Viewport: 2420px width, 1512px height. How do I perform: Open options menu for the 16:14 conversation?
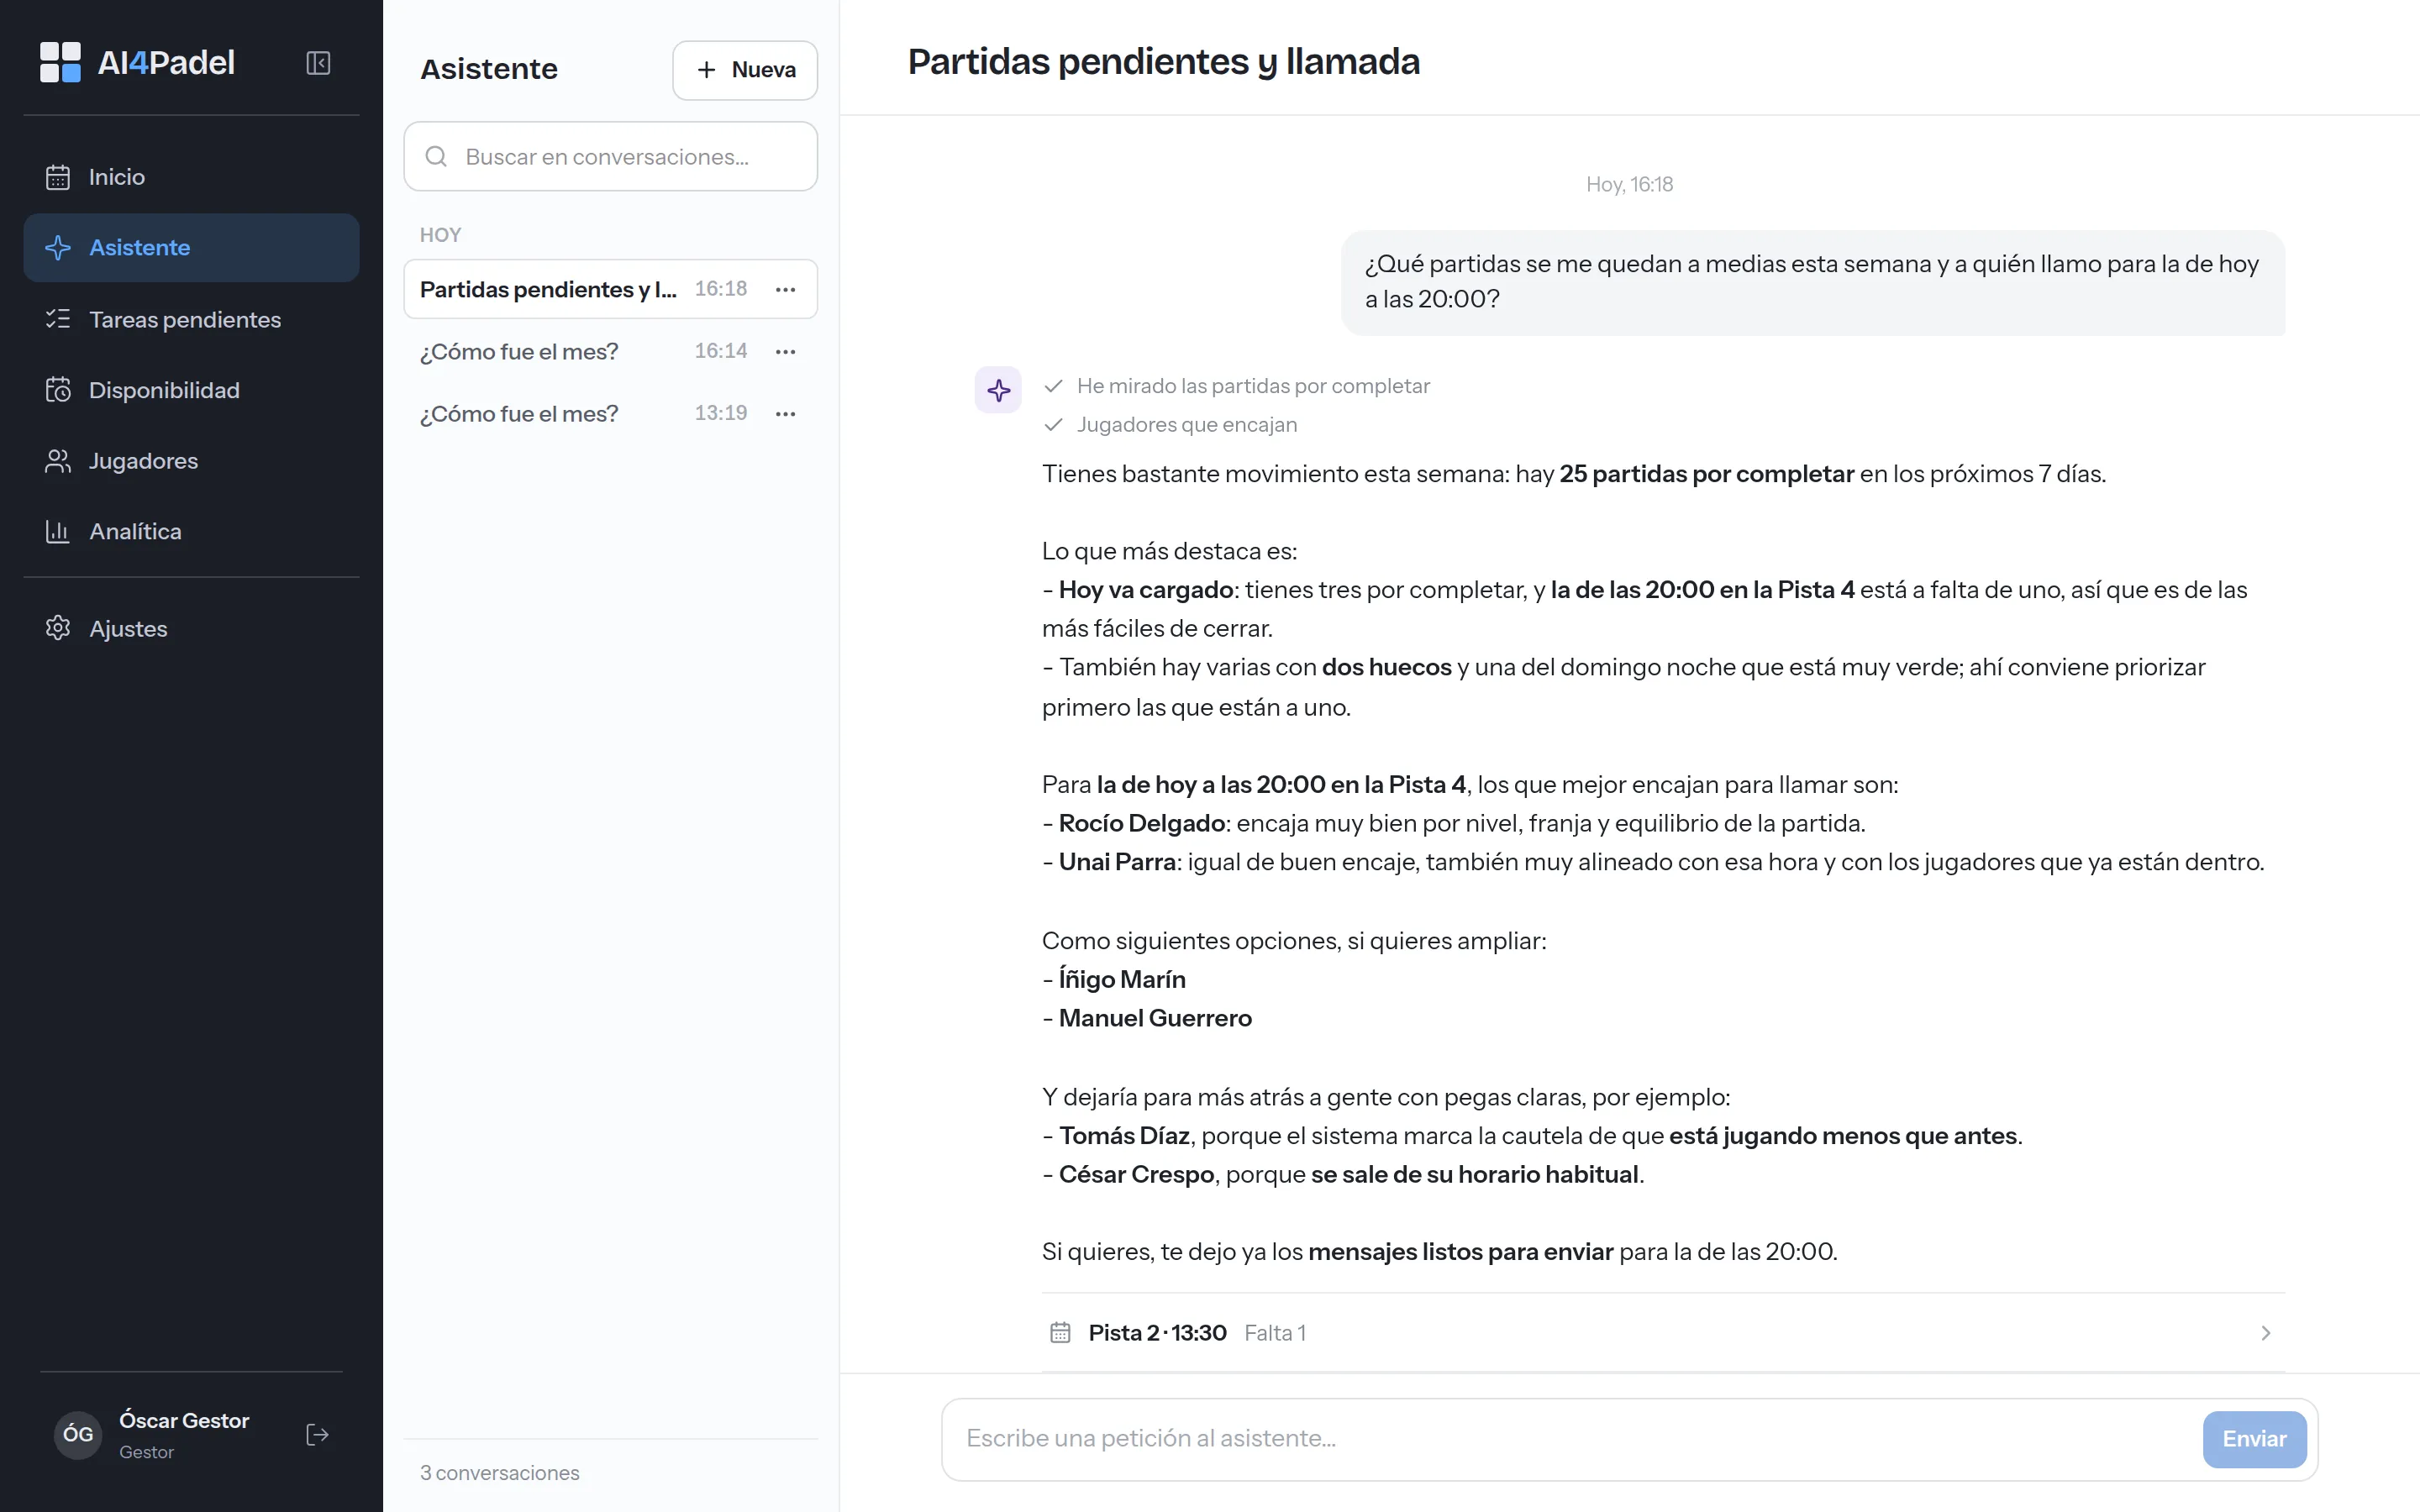(786, 351)
